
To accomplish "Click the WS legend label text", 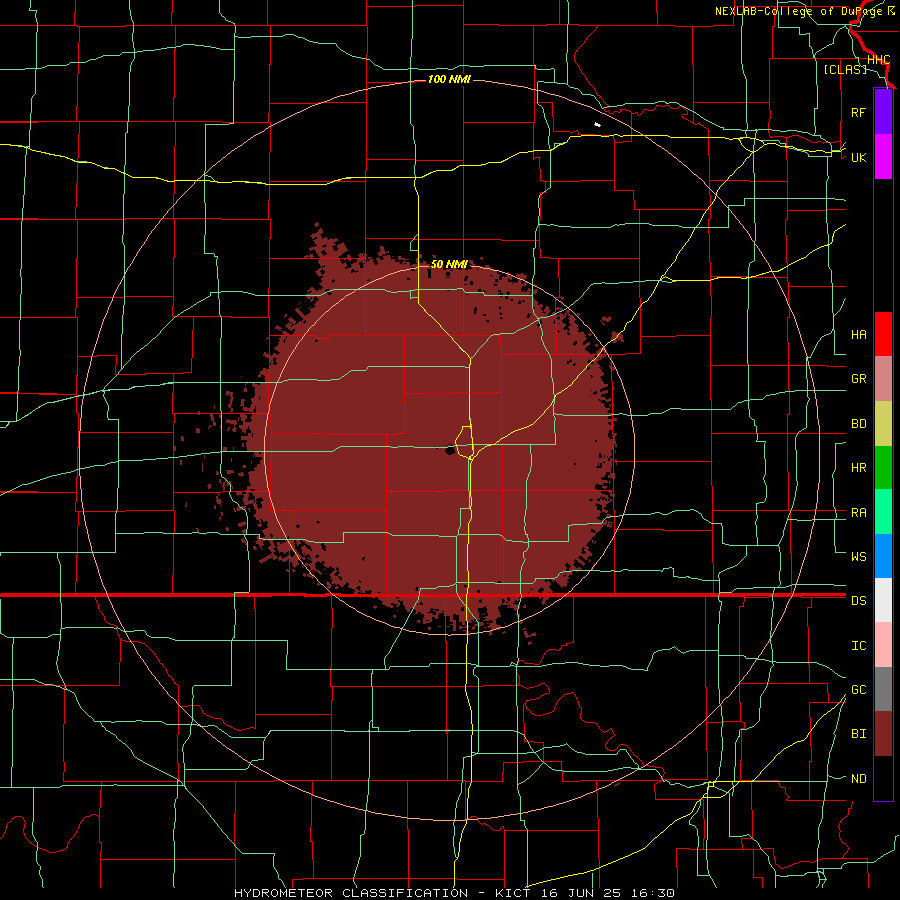I will [x=858, y=557].
